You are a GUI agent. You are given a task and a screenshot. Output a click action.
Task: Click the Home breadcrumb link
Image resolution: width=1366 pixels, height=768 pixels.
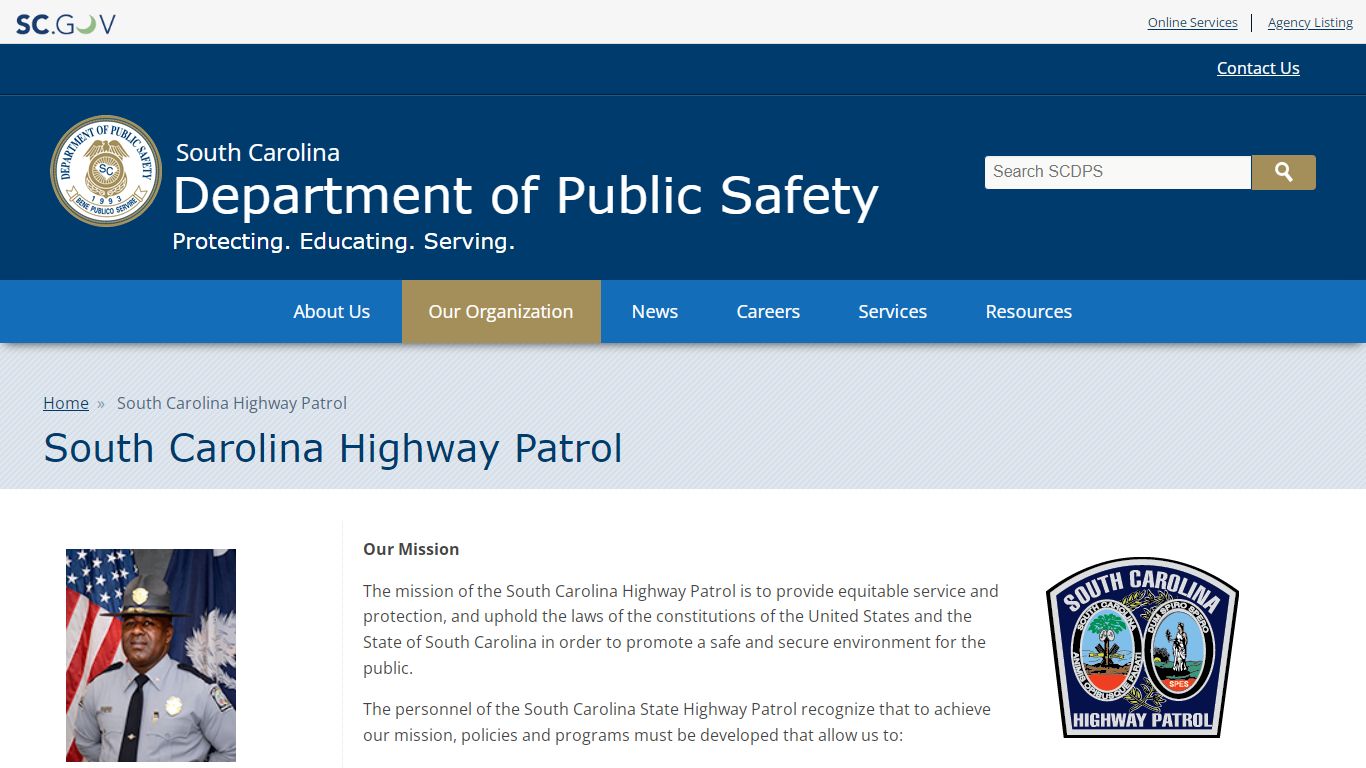click(x=66, y=403)
